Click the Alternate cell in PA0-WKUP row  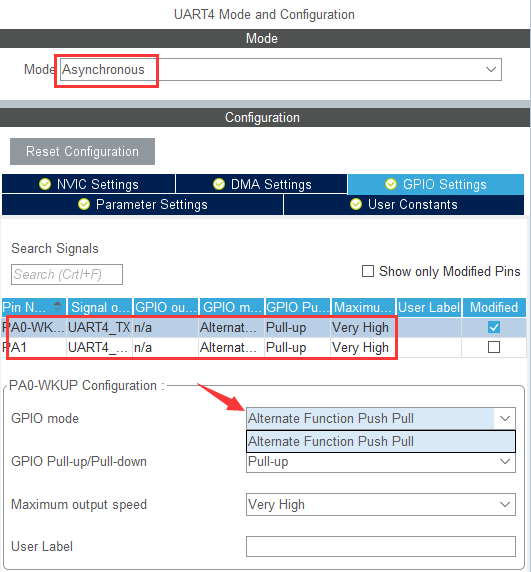tap(231, 328)
